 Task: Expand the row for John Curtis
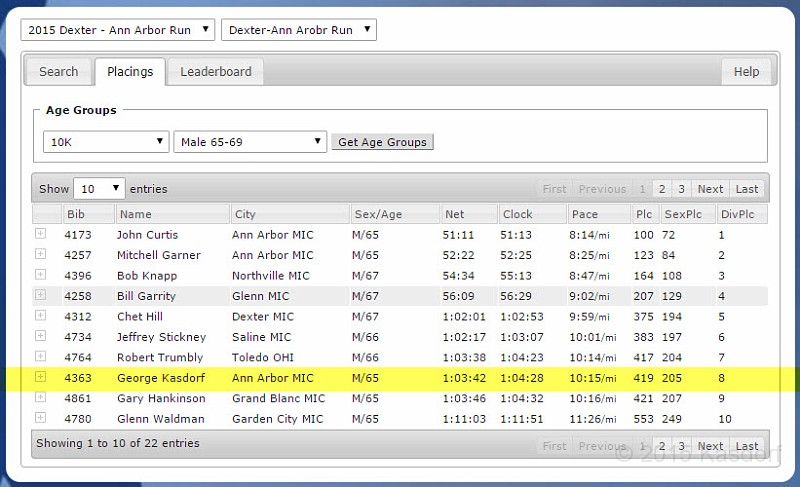point(40,234)
